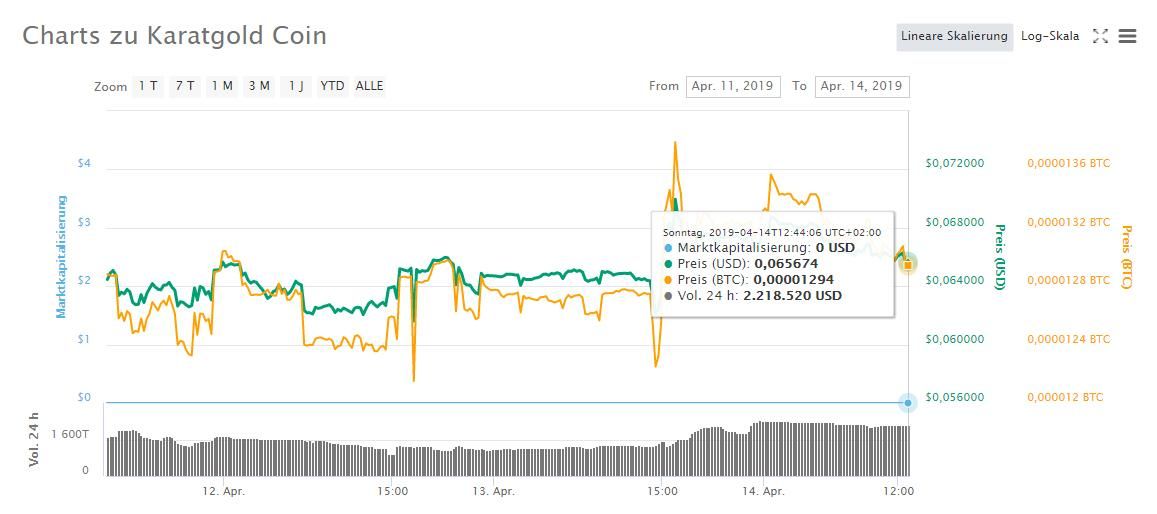Click tooltip value Marktkapitalisierung: 0 USD
This screenshot has height=514, width=1157.
point(766,247)
